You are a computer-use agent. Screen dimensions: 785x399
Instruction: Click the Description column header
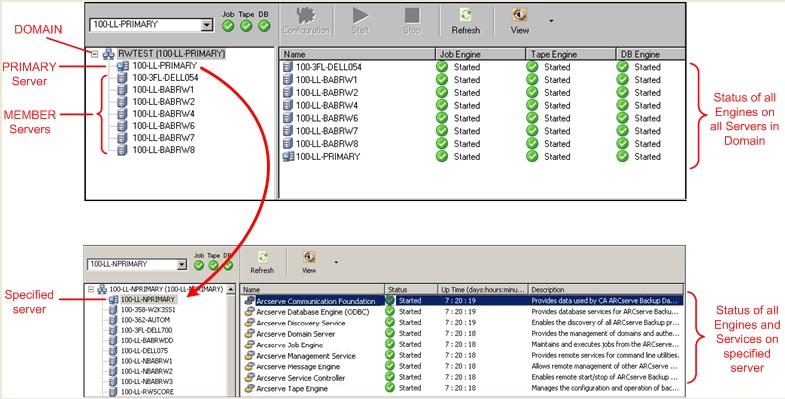click(606, 289)
